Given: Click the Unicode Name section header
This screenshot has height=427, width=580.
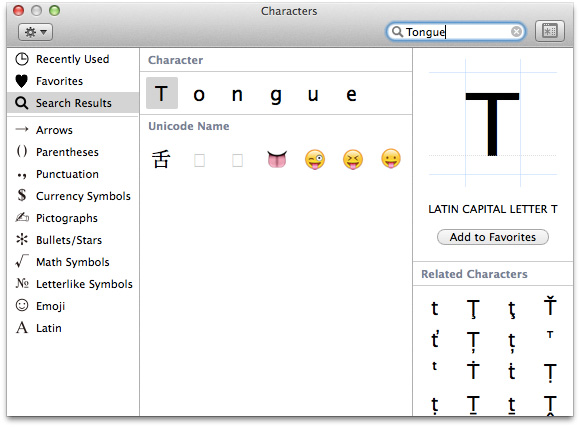Looking at the screenshot, I should [189, 126].
